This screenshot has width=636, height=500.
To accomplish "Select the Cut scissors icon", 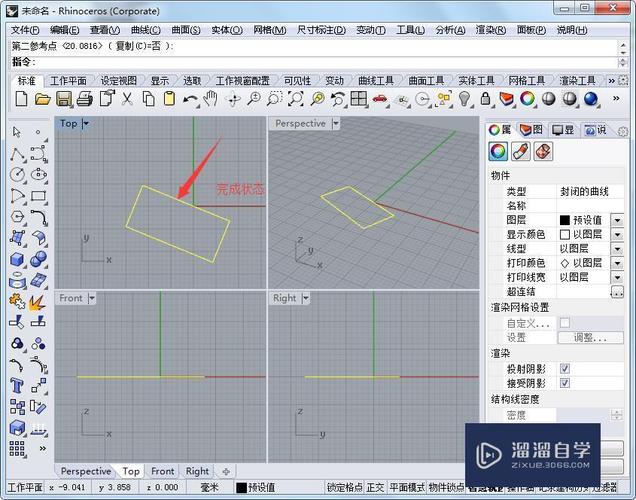I will [127, 99].
